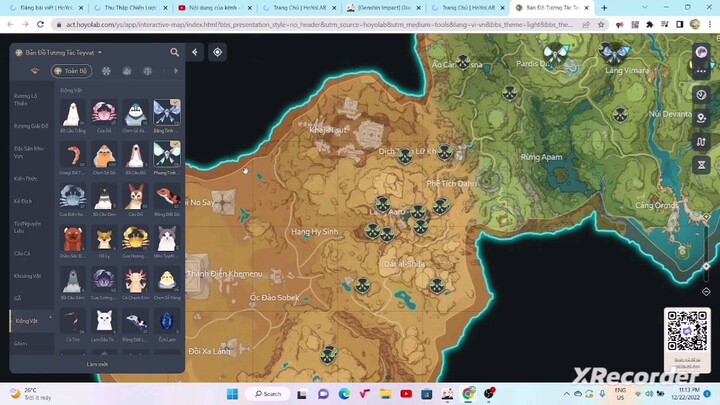Open the Rương Giải Đố category
Screen dimensions: 720x405
pos(31,126)
